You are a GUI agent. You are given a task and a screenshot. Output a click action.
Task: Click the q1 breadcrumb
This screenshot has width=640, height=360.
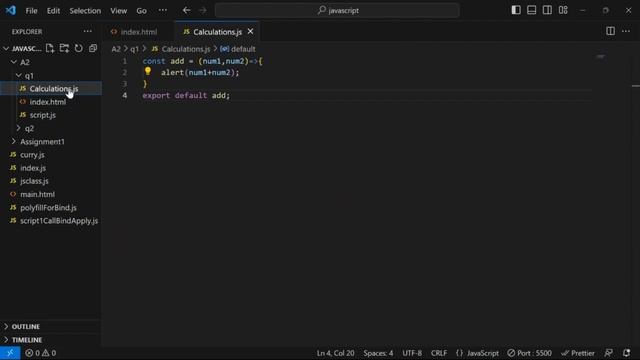(134, 49)
